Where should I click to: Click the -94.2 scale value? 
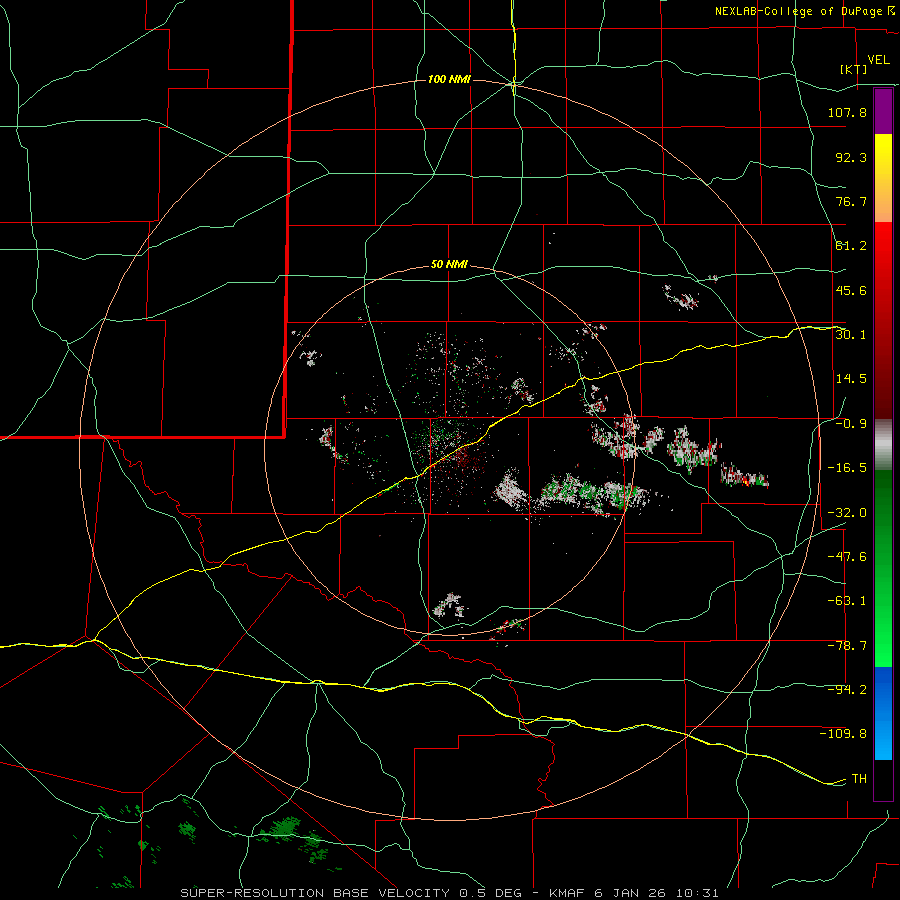click(x=847, y=690)
